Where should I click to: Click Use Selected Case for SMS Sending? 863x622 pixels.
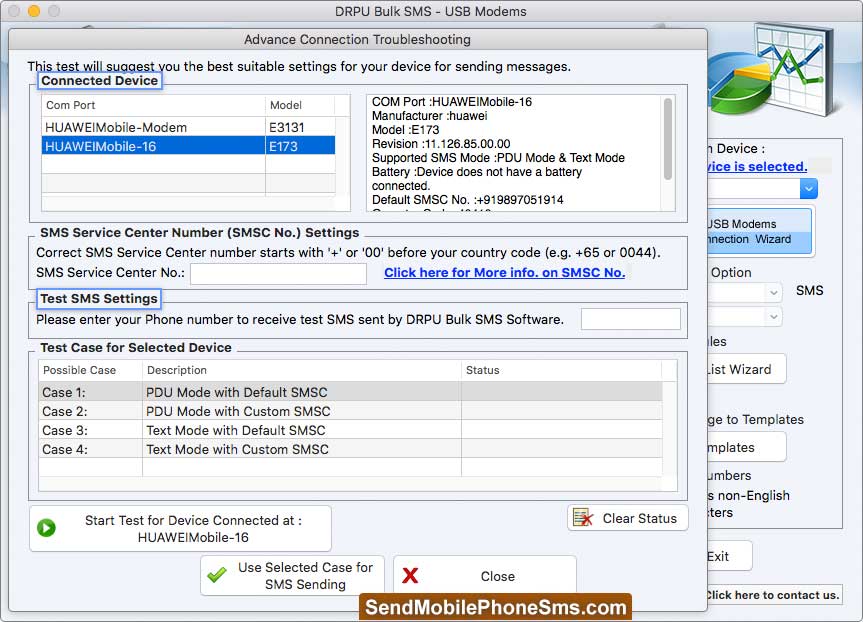(x=292, y=576)
